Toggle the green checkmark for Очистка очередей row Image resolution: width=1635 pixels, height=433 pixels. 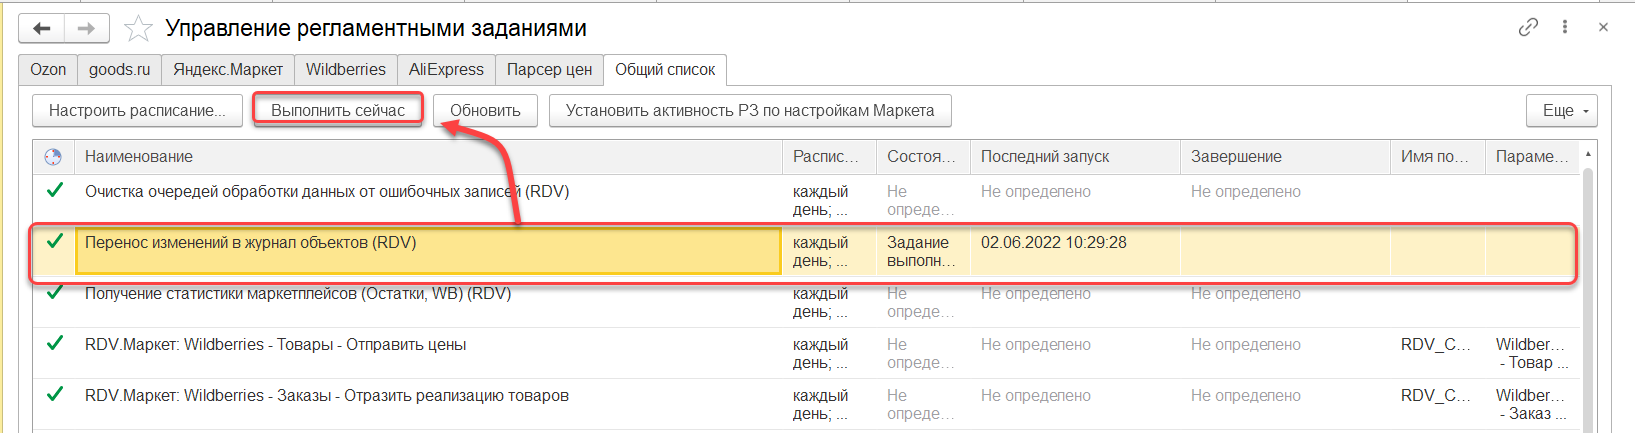click(55, 190)
